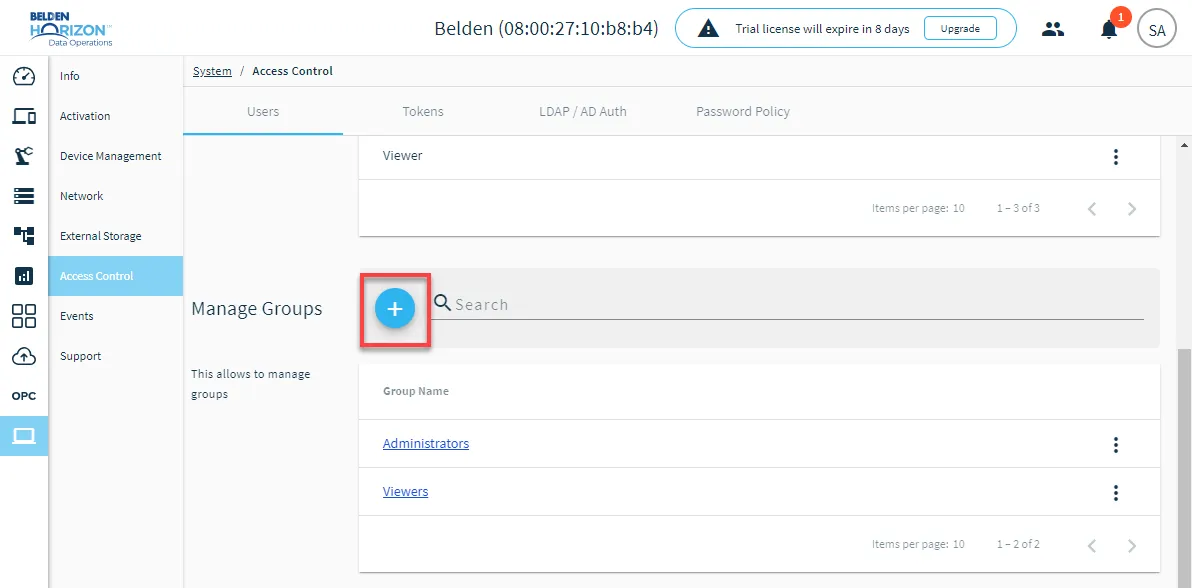Go to next page in groups table
Viewport: 1192px width, 588px height.
pyautogui.click(x=1131, y=545)
